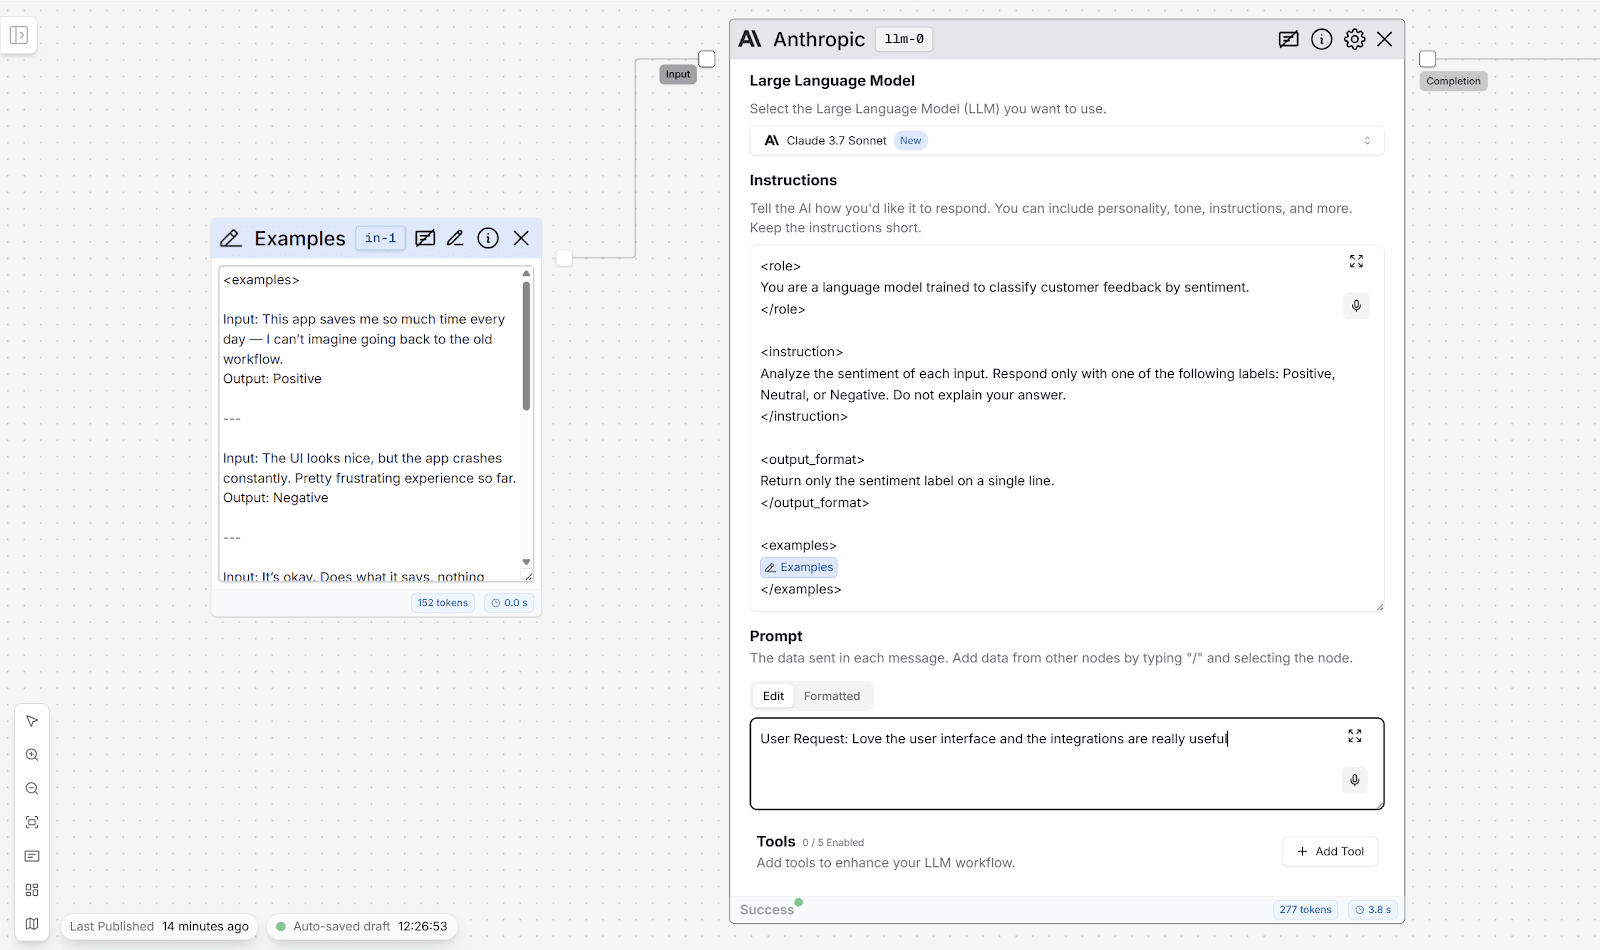The width and height of the screenshot is (1600, 950).
Task: Click the Examples variable chip in Instructions
Action: click(799, 568)
